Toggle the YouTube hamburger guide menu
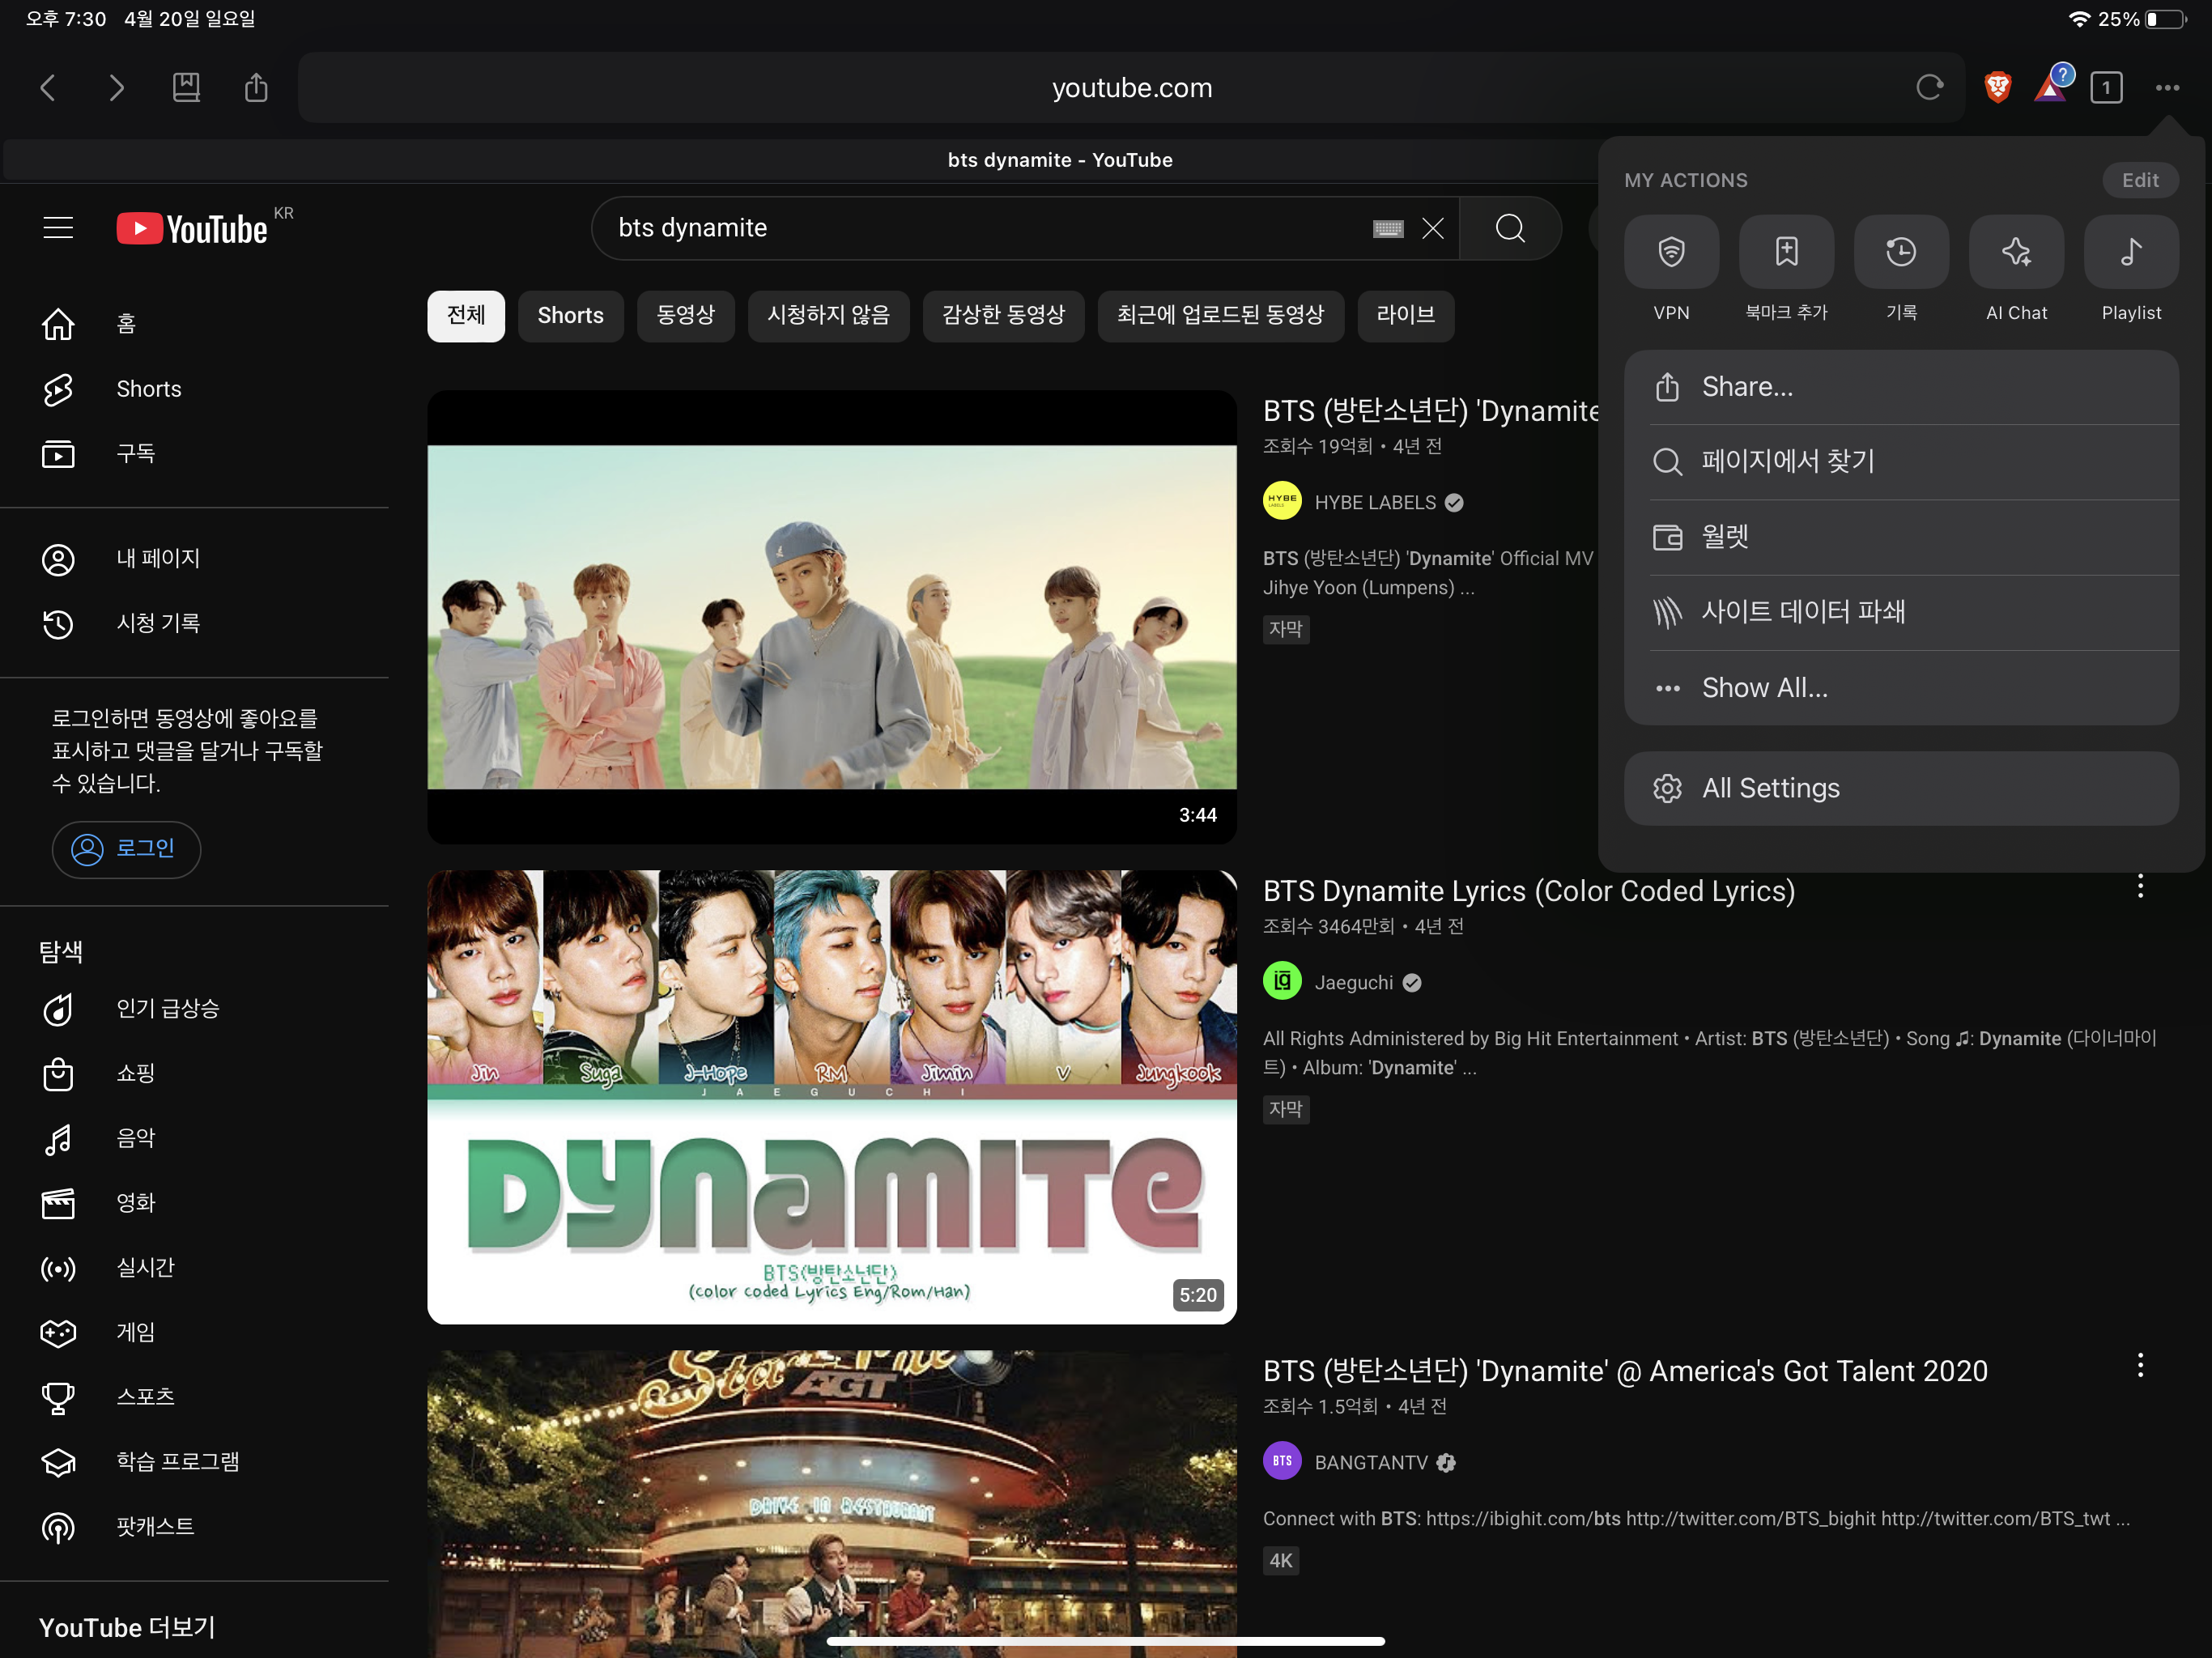 coord(58,228)
